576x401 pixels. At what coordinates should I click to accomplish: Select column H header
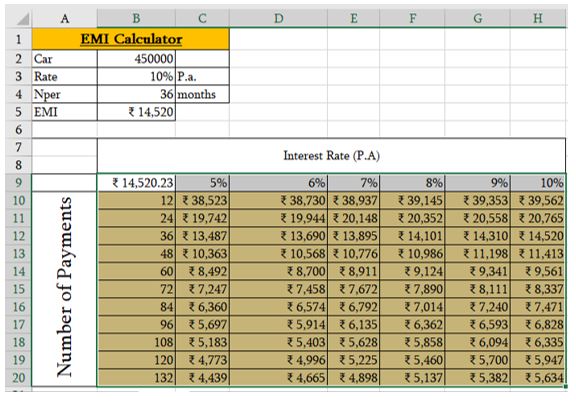[538, 18]
